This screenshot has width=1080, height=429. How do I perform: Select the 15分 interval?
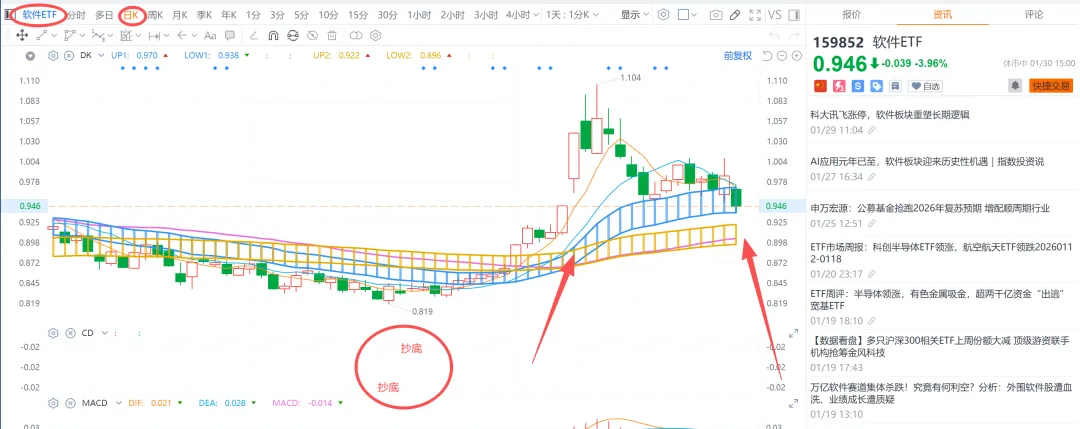click(357, 14)
